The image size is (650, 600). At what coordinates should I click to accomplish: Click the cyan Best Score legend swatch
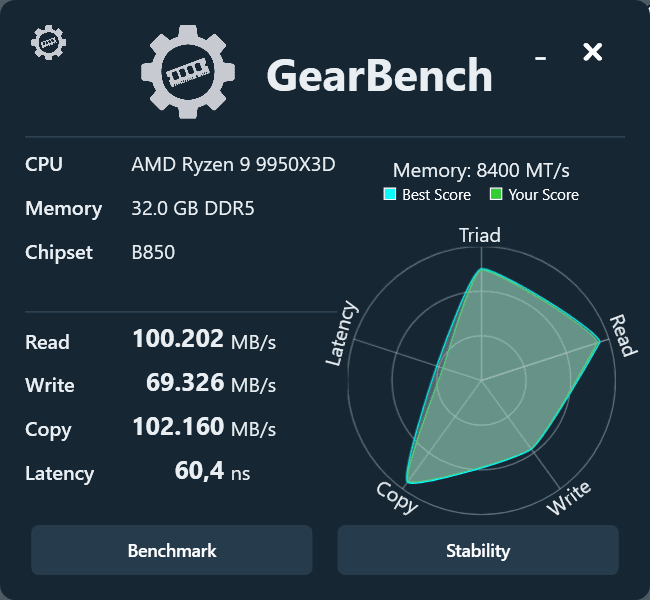click(x=390, y=195)
